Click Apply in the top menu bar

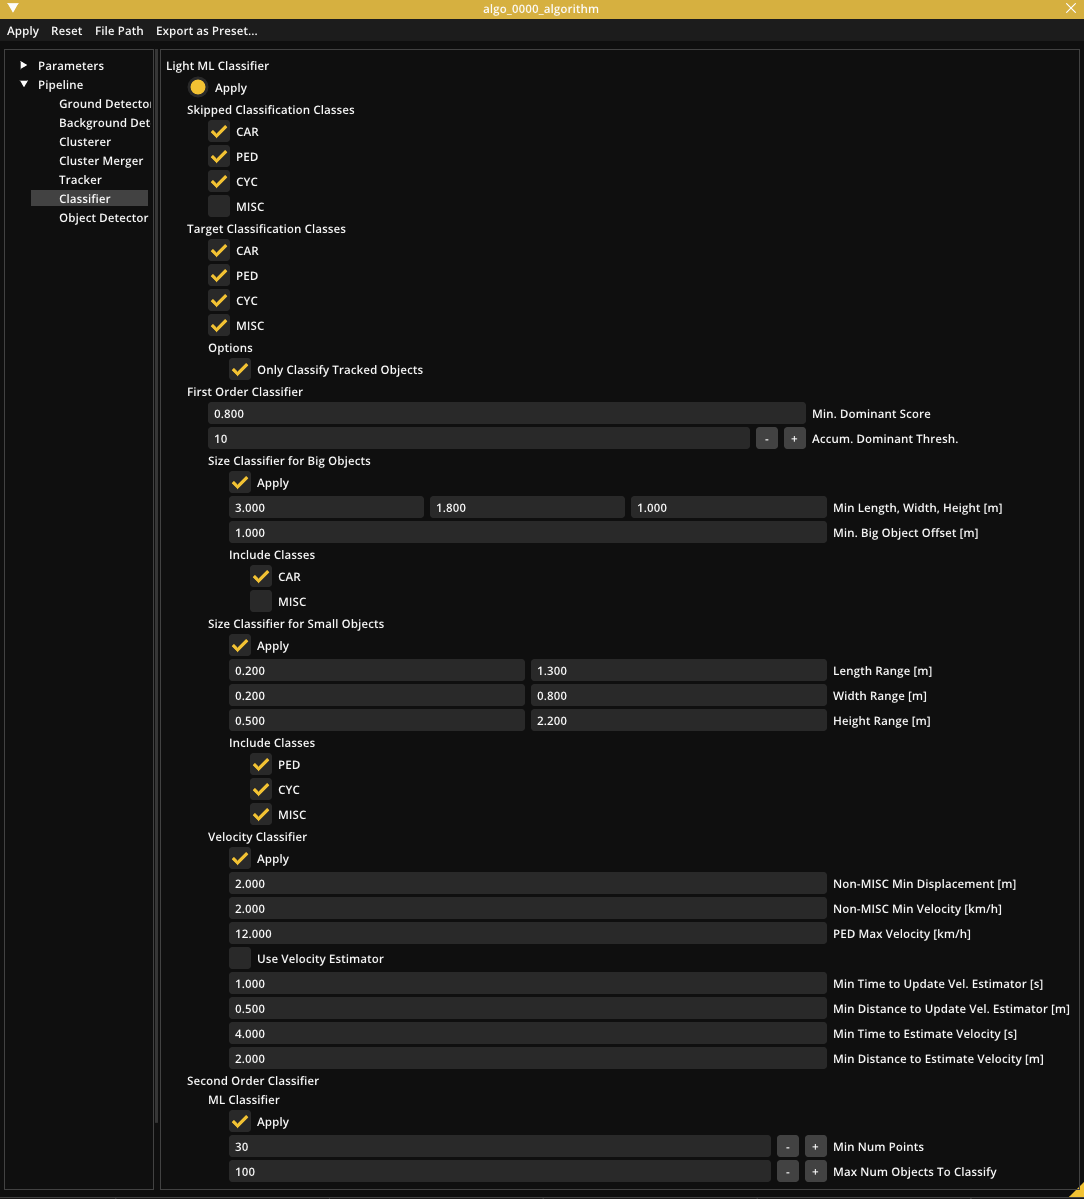pyautogui.click(x=23, y=31)
